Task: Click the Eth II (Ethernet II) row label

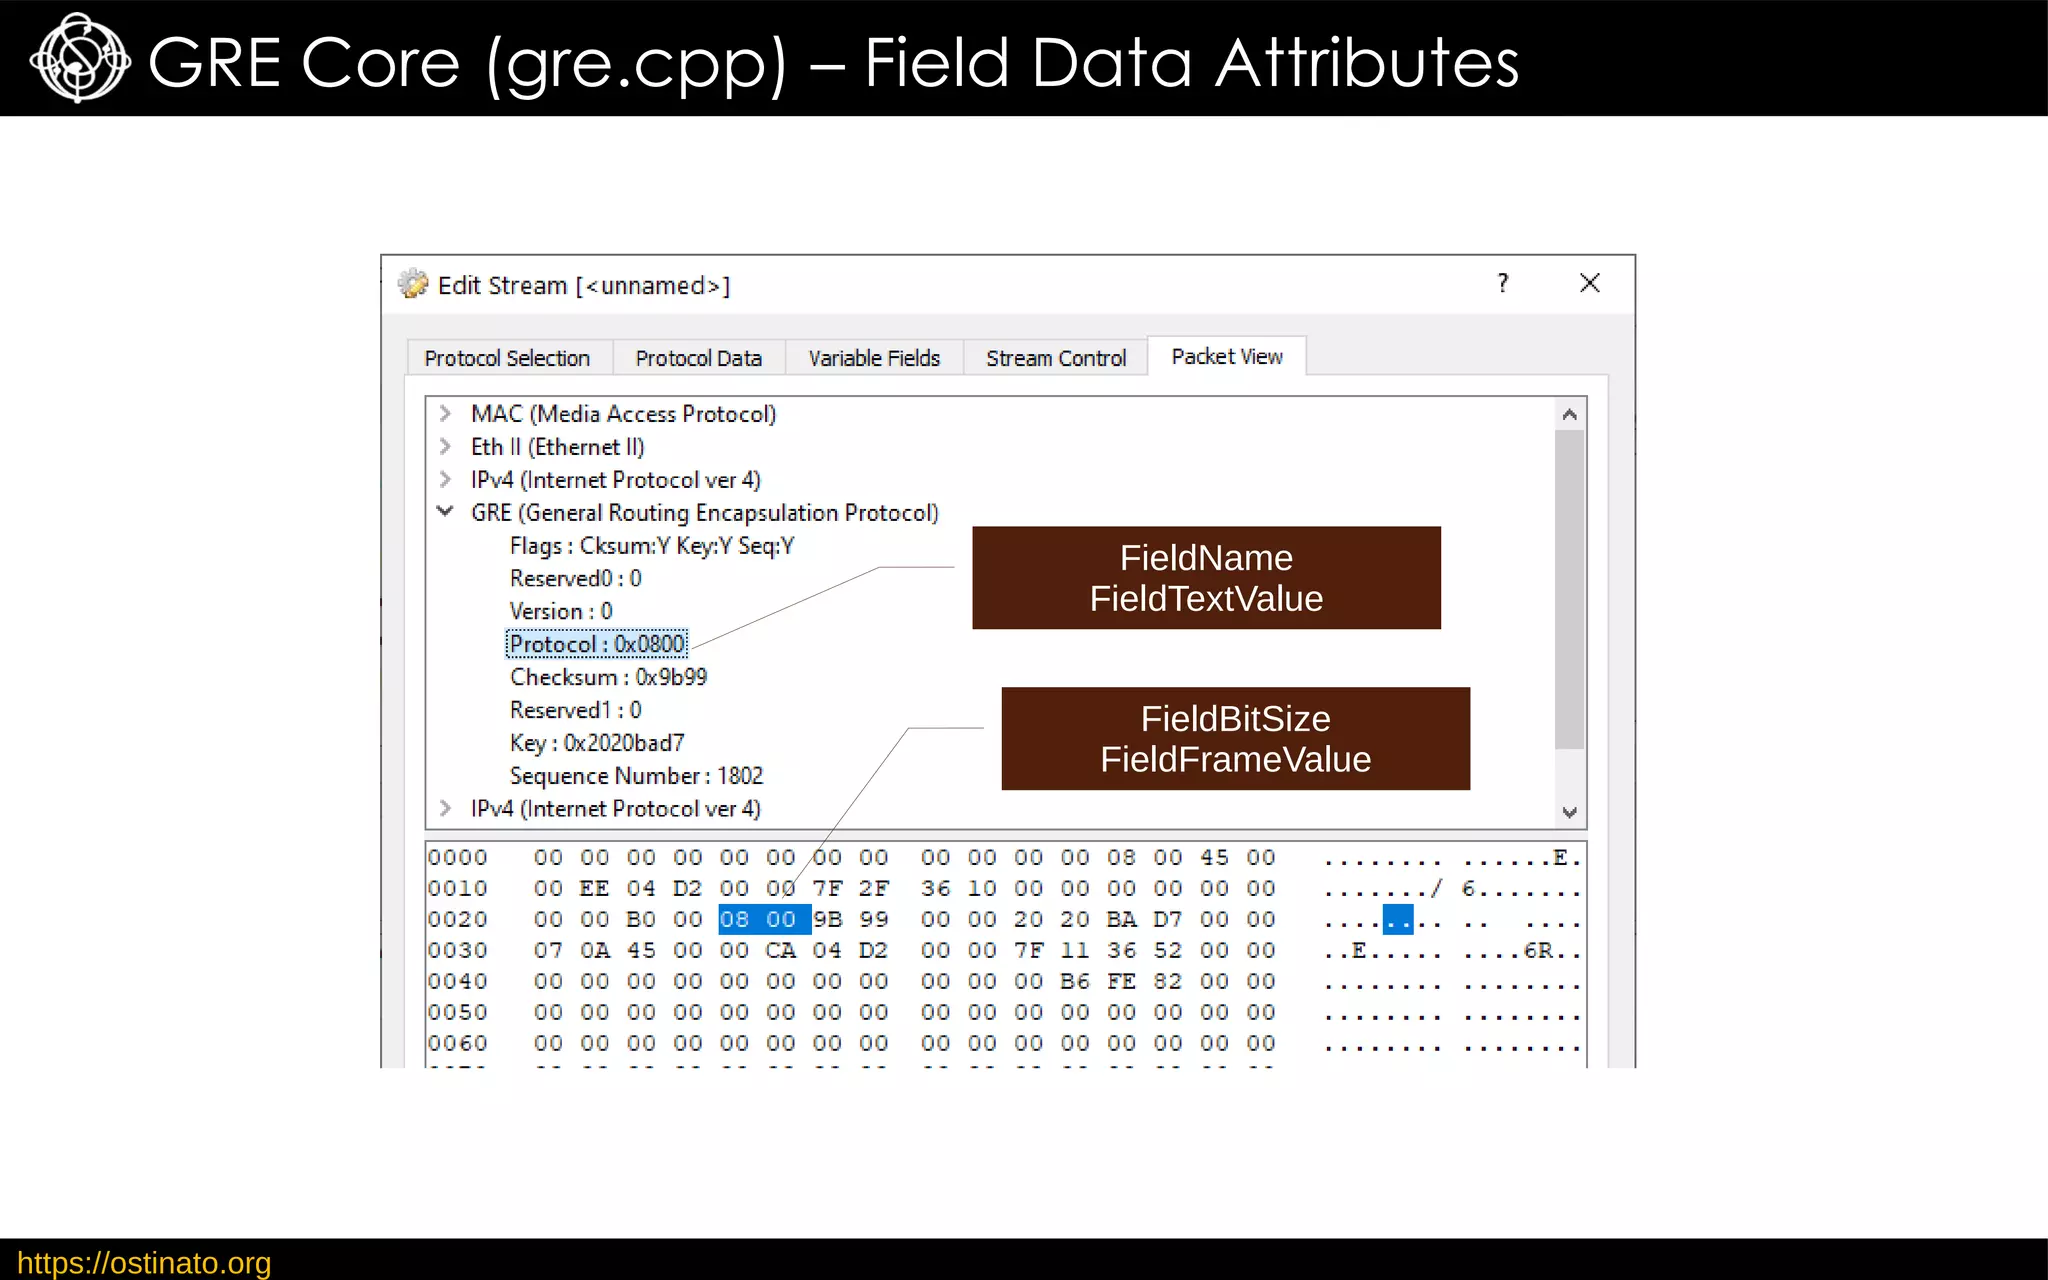Action: point(558,447)
